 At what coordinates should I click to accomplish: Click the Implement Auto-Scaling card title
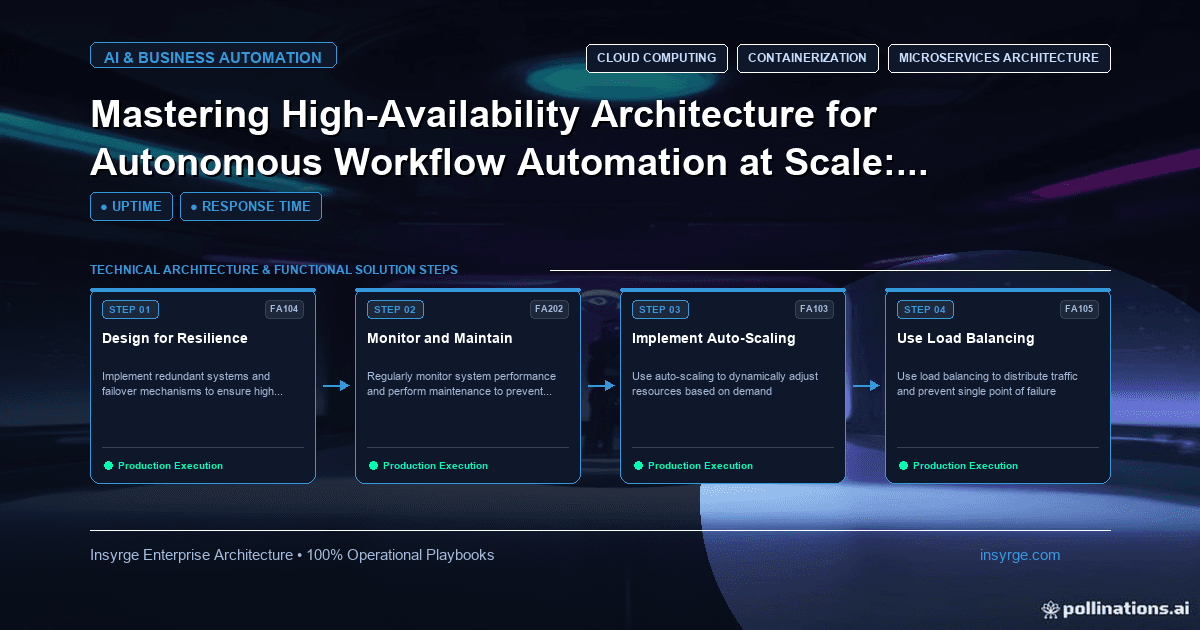click(x=714, y=339)
